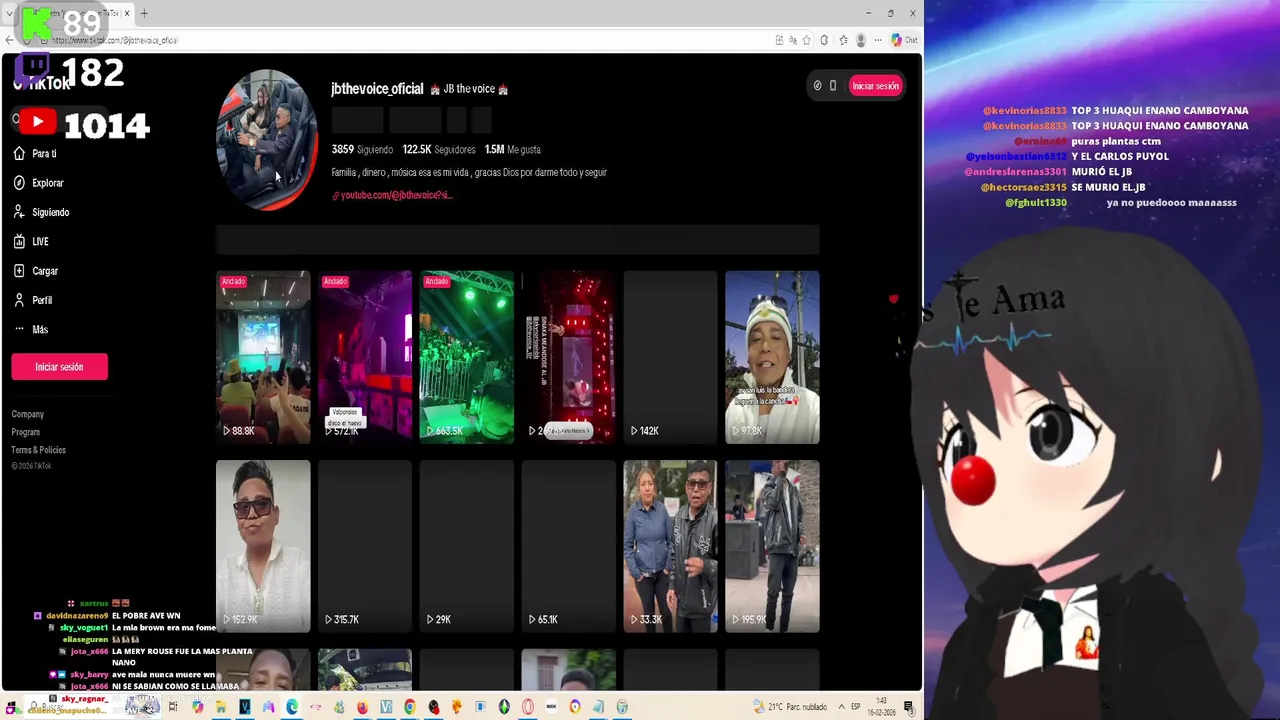The height and width of the screenshot is (720, 1280).
Task: Select Cargar to upload a video
Action: (x=36, y=271)
